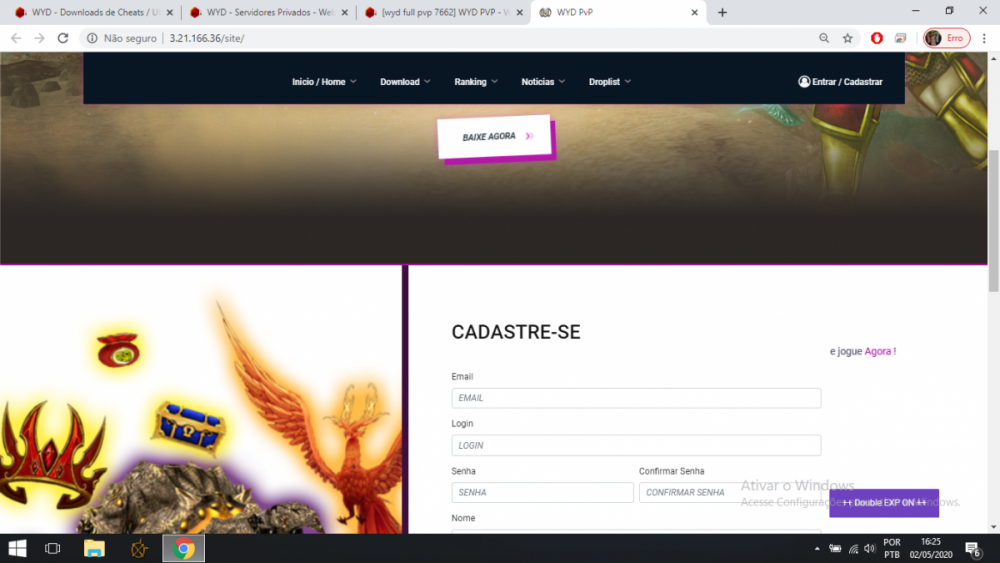
Task: Click the page vertical scrollbar thumb
Action: point(993,220)
